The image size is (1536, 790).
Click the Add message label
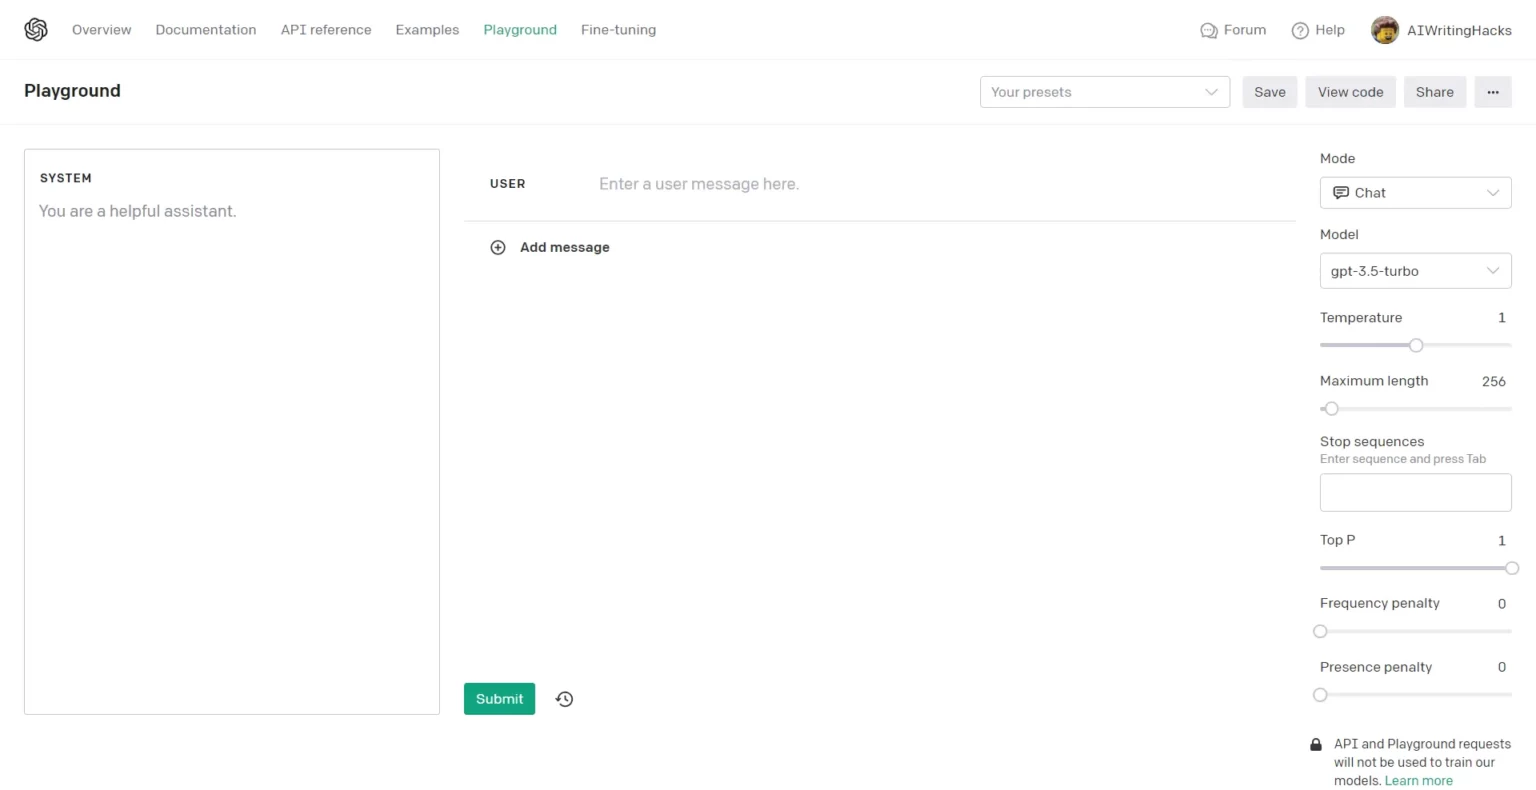(x=564, y=247)
